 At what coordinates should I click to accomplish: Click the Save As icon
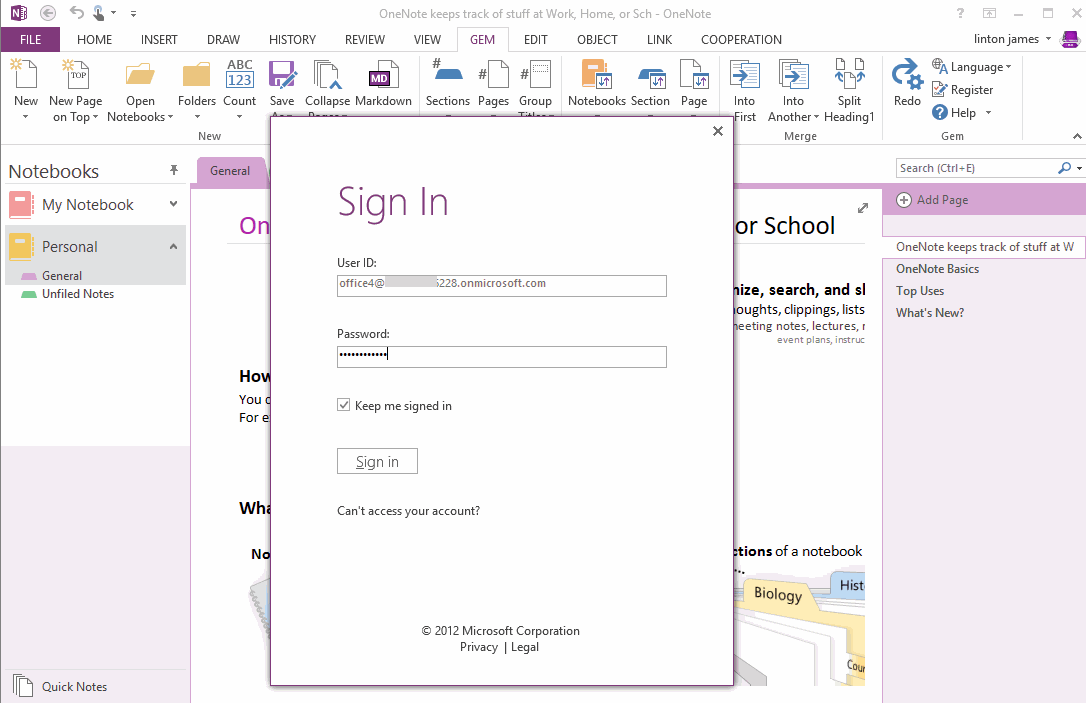[282, 75]
